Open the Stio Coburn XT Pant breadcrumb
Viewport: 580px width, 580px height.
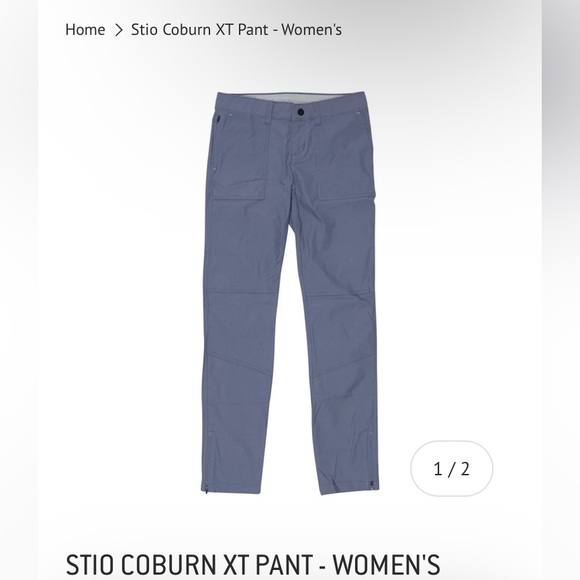click(x=236, y=30)
